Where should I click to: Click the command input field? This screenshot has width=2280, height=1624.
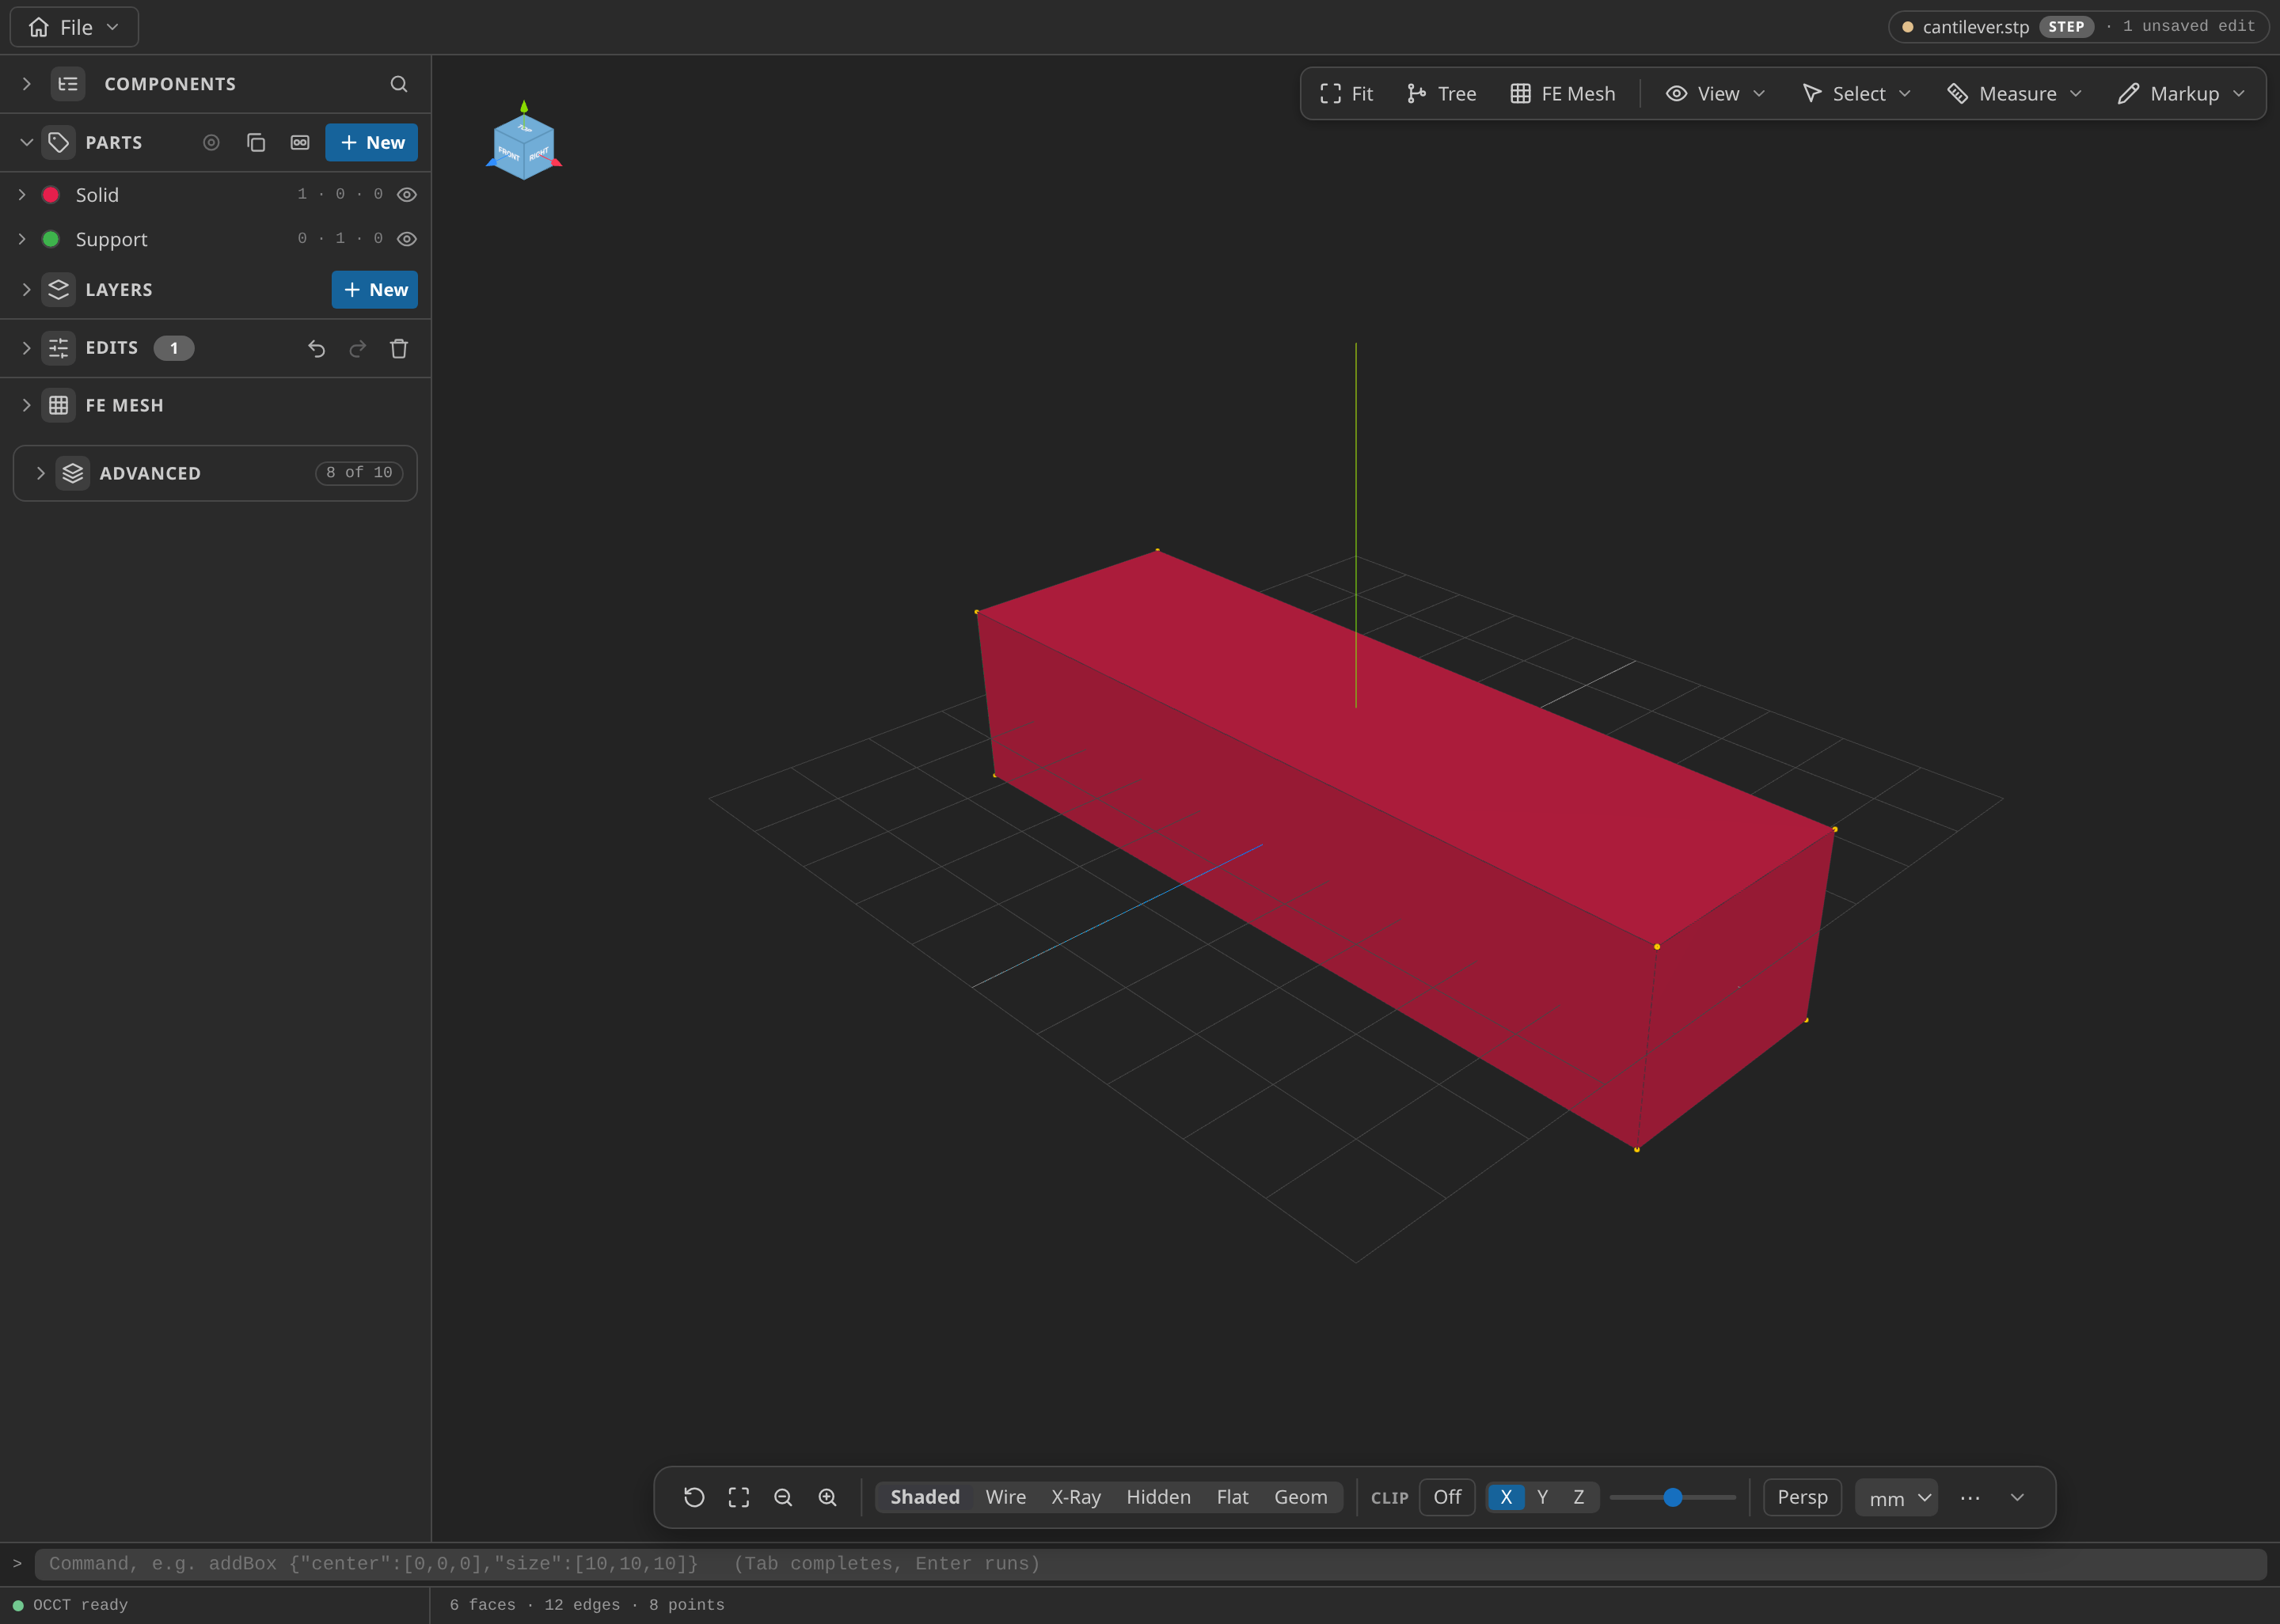pyautogui.click(x=1150, y=1564)
